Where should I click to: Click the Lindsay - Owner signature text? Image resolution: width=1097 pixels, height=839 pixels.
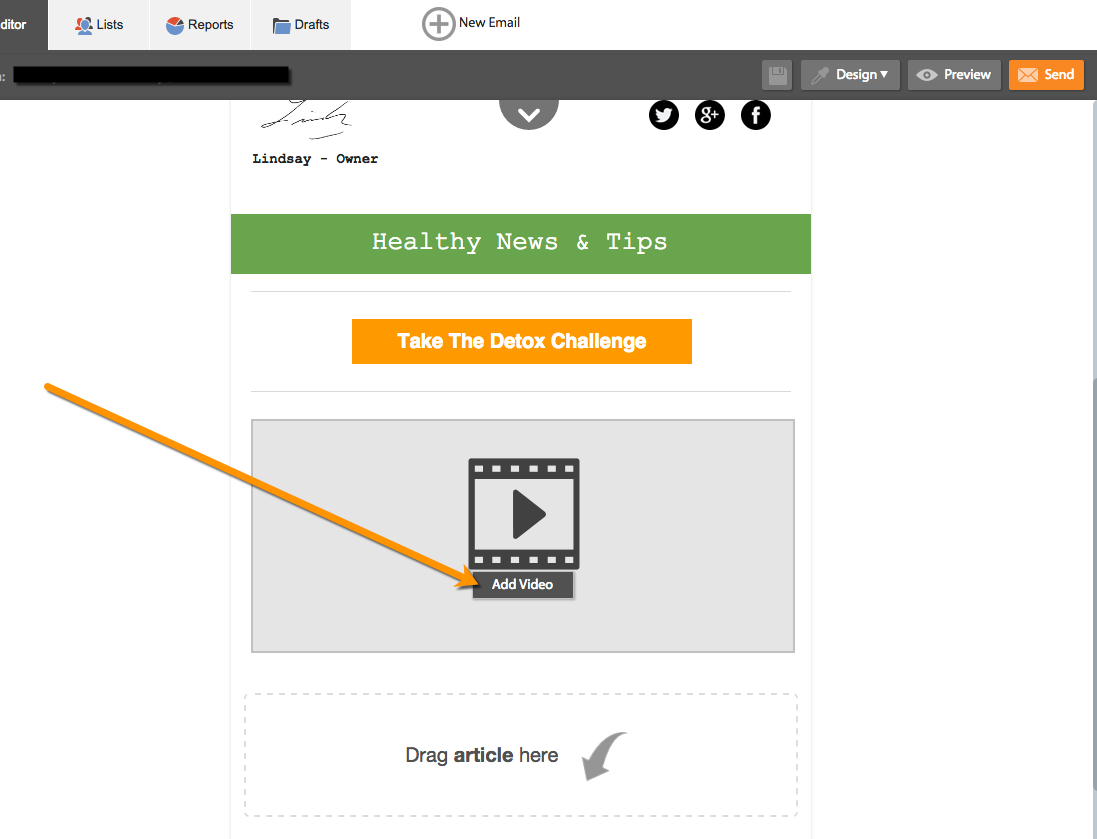315,159
